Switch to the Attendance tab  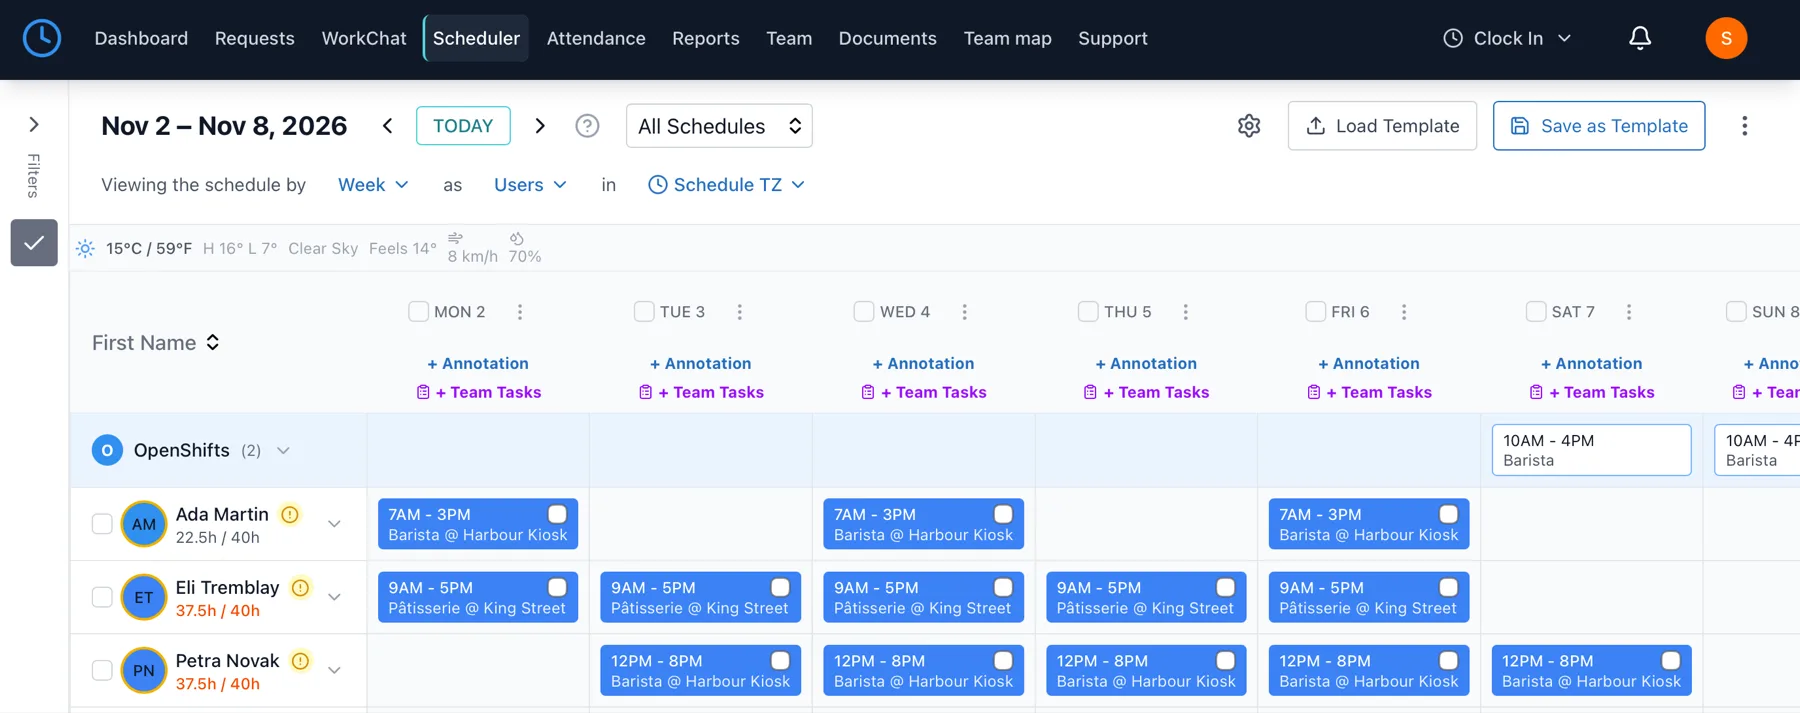(596, 38)
